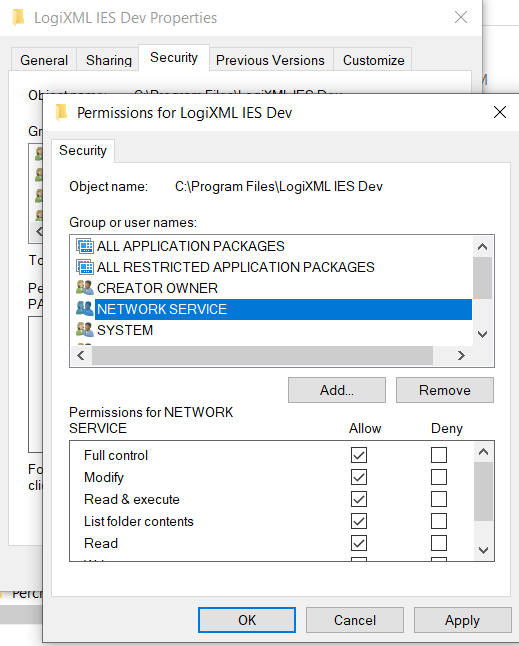
Task: Click the Cancel button
Action: 355,620
